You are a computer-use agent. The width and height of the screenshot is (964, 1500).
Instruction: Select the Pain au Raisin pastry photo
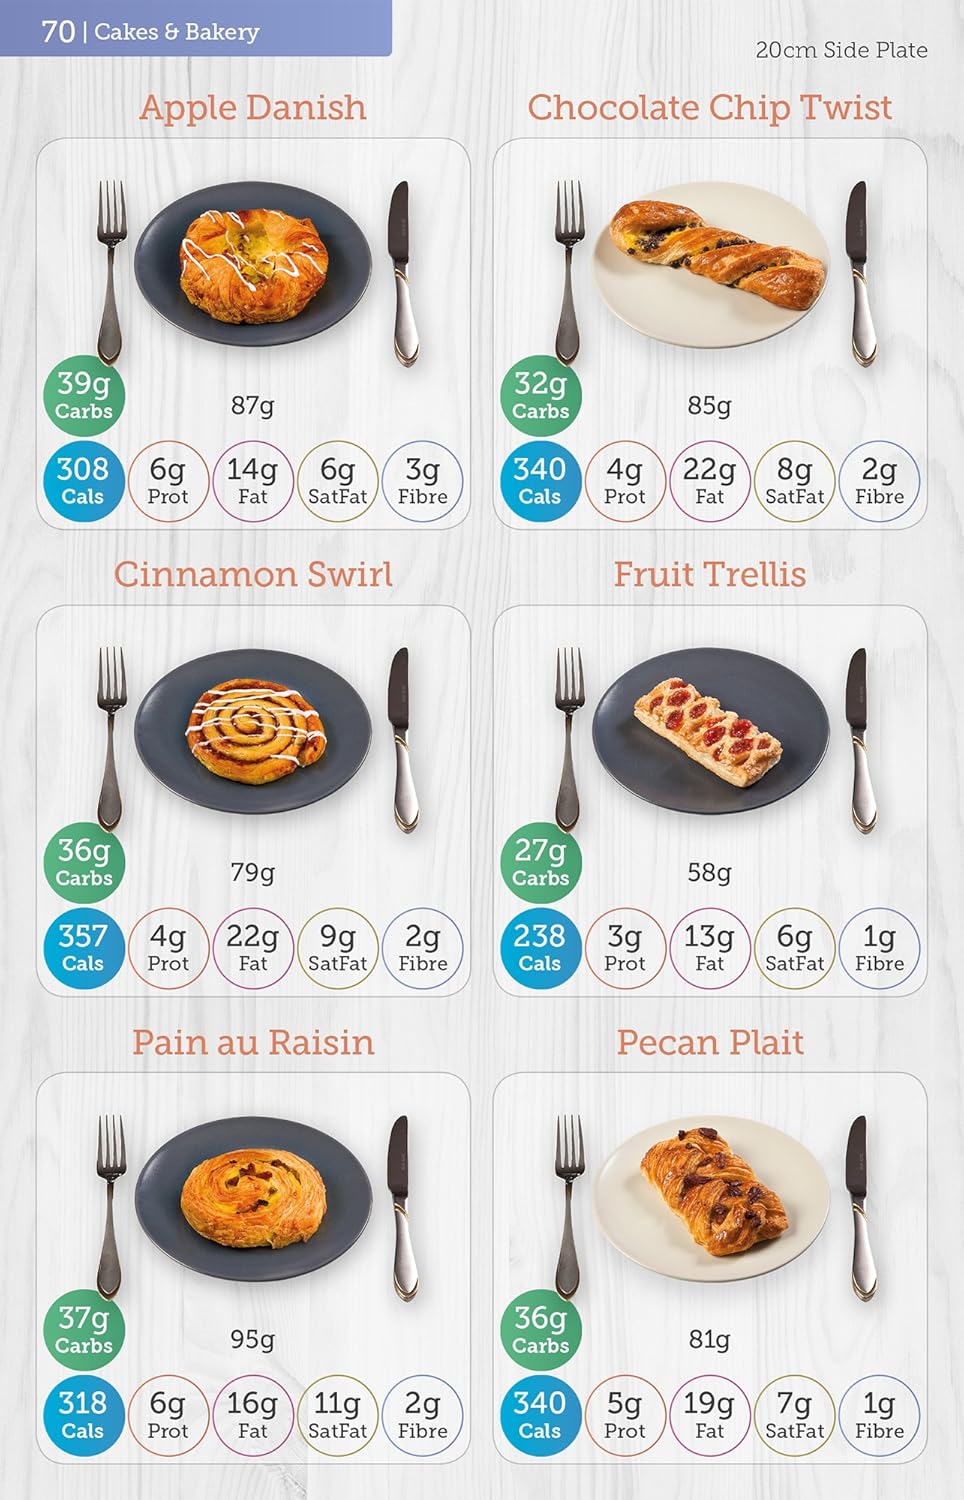point(253,1200)
